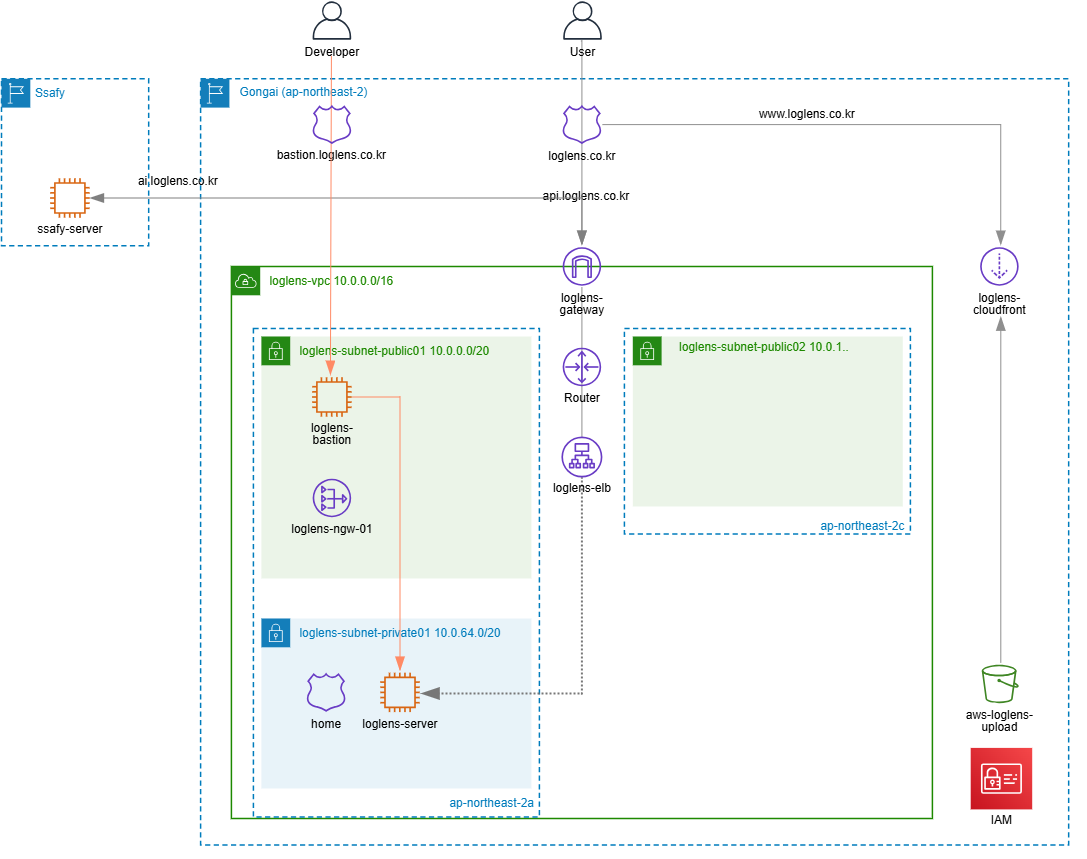Select the bastion.loglens.co.kr Route 53 shield icon

[x=331, y=125]
